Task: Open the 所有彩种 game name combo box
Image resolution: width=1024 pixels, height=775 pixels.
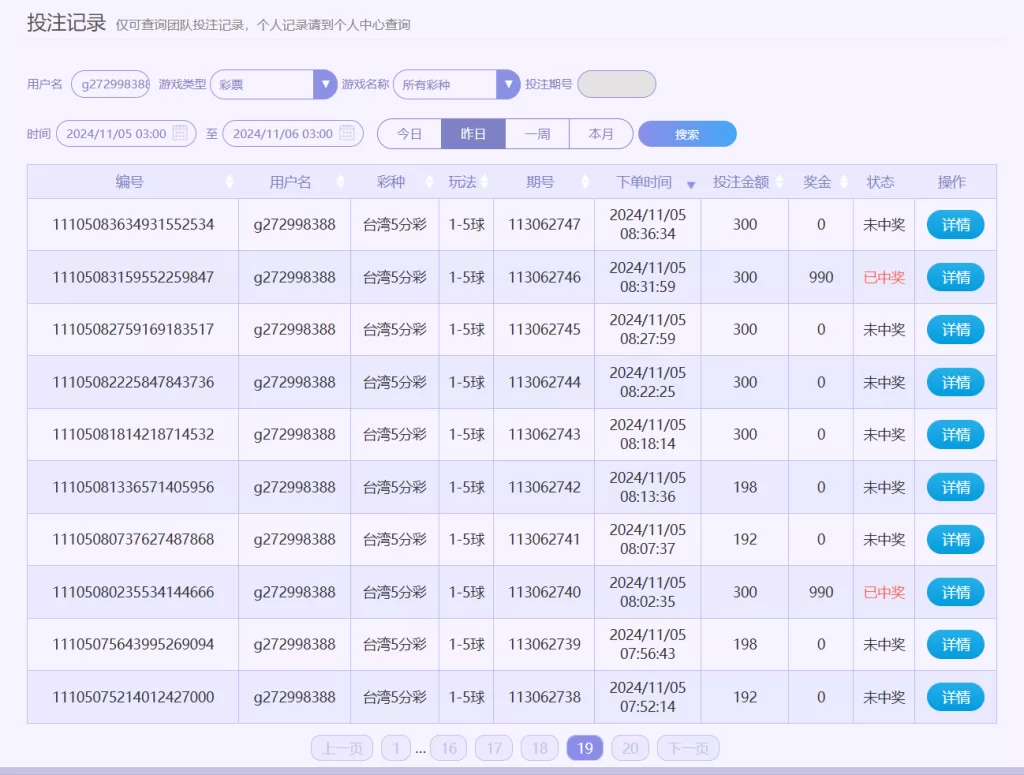Action: click(456, 84)
